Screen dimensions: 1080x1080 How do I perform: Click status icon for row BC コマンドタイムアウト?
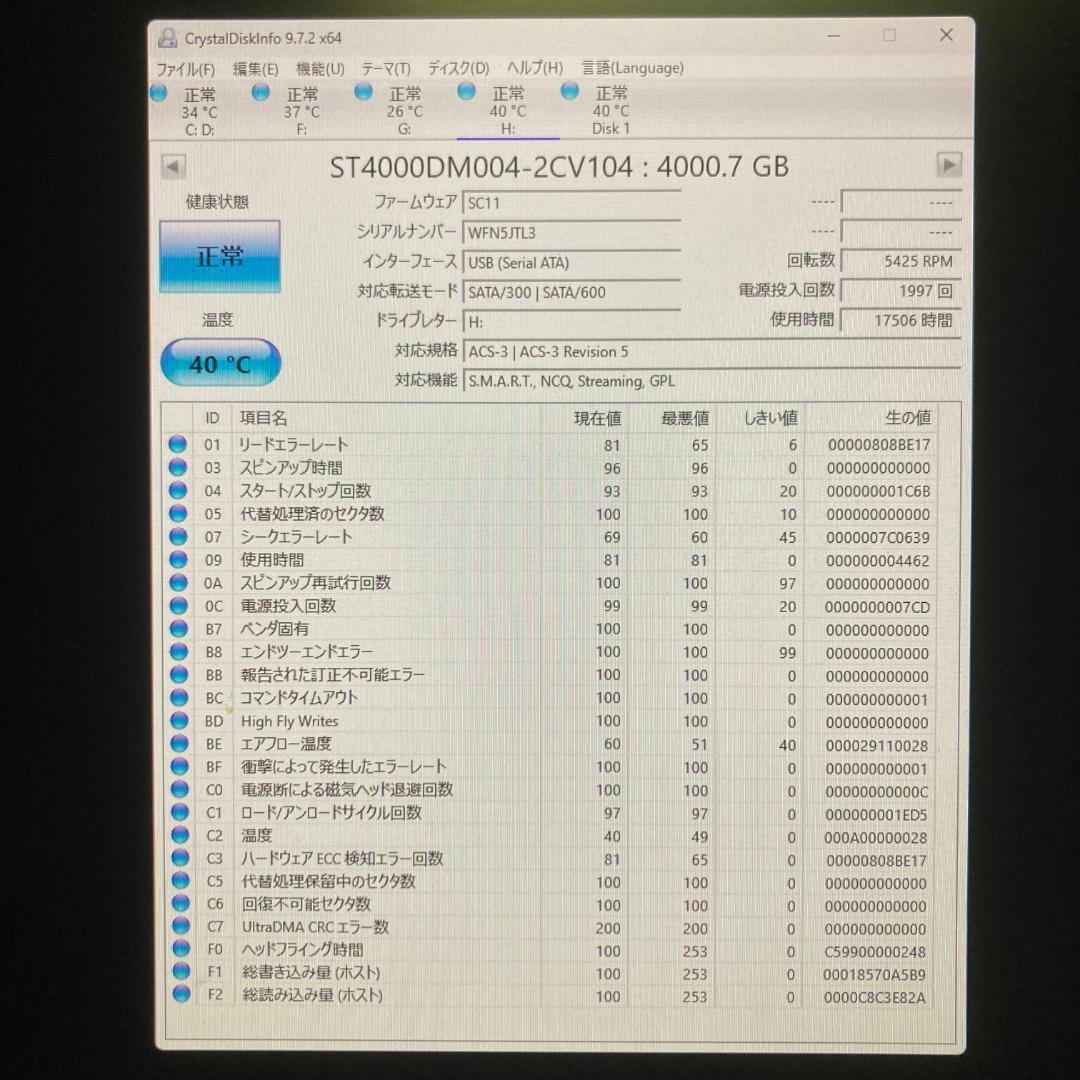[179, 697]
